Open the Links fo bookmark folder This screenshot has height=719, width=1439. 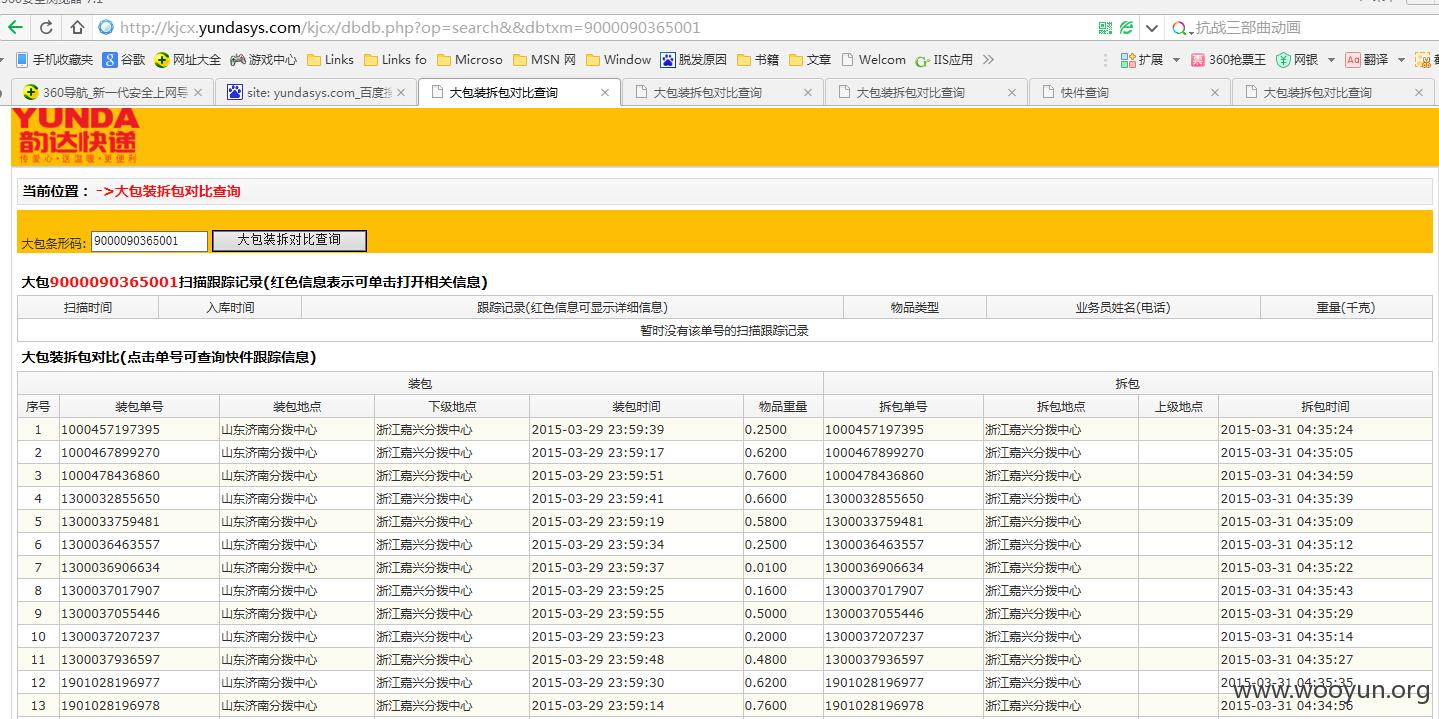pos(396,60)
